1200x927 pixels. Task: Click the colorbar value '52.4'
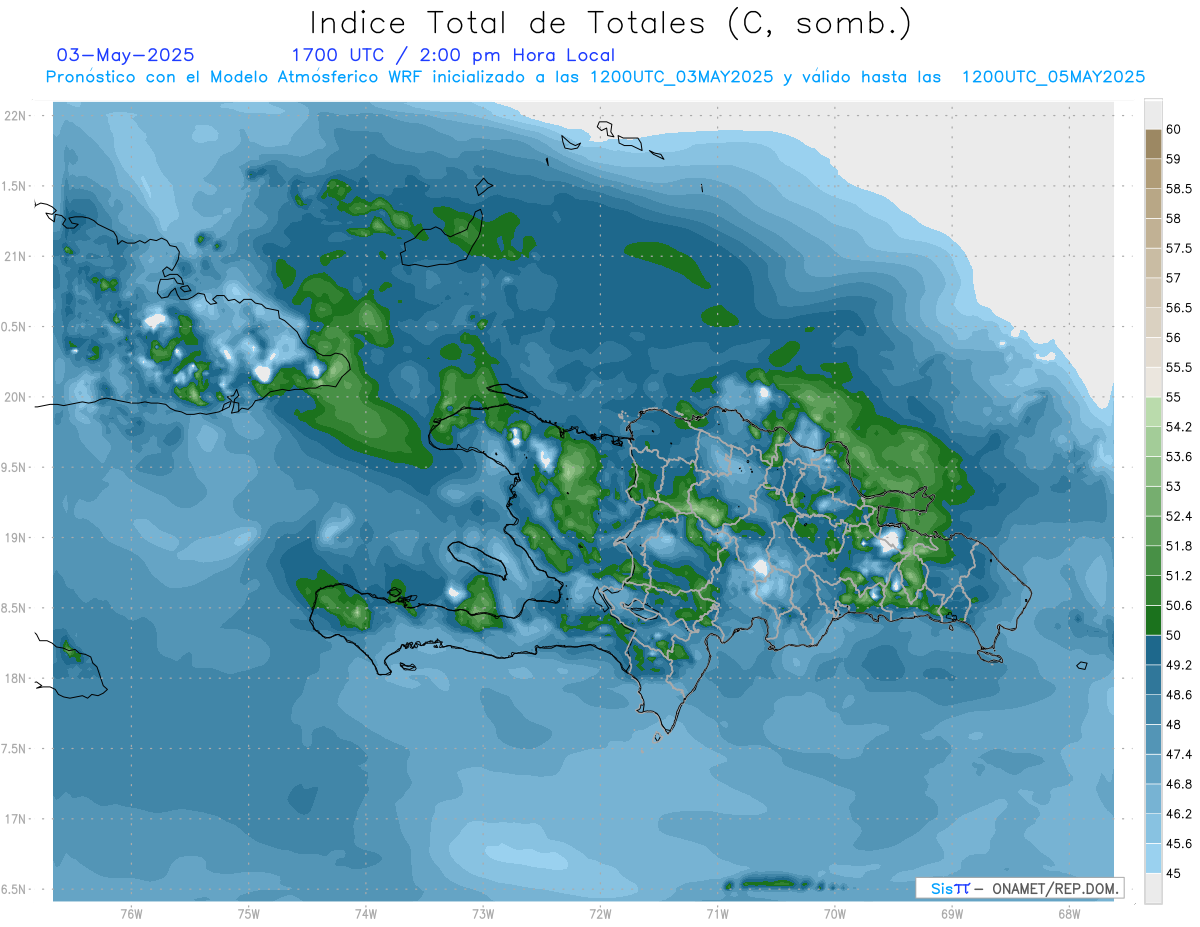tap(1178, 516)
